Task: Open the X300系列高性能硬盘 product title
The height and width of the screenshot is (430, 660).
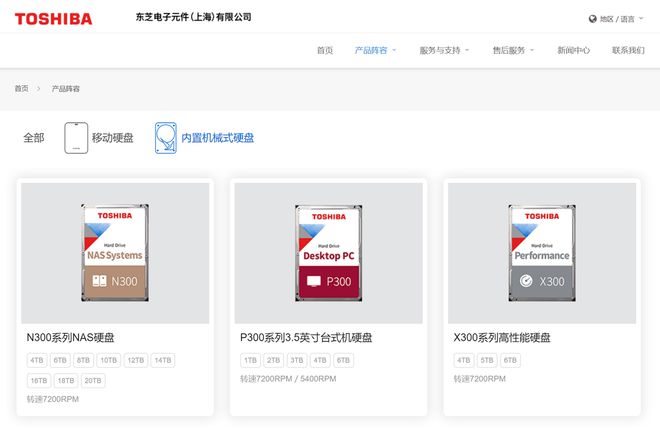Action: coord(502,337)
